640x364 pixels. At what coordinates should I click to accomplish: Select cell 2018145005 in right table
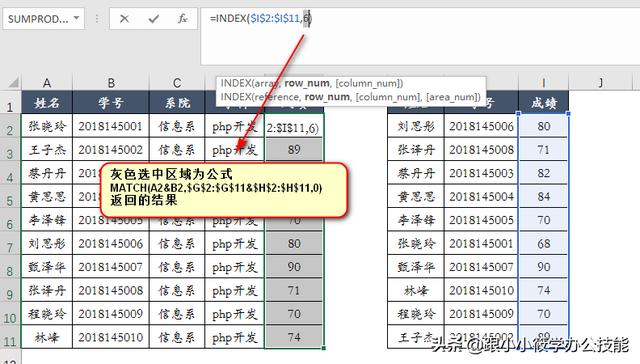pos(481,220)
